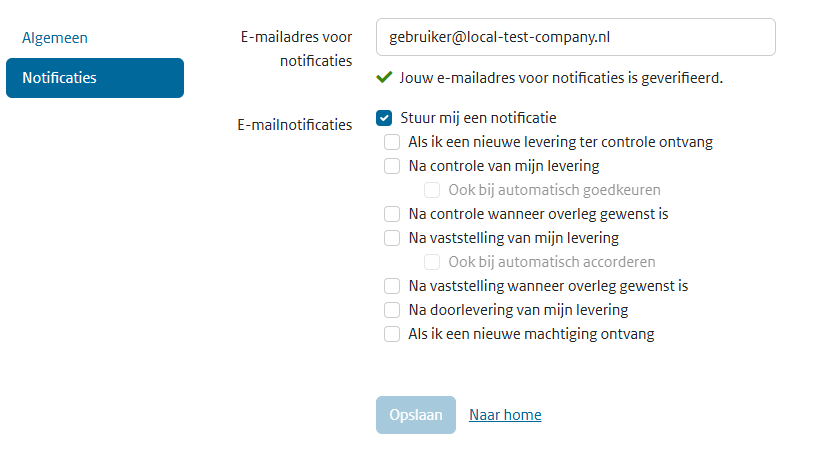This screenshot has width=828, height=455.
Task: Enable 'Na doorlevering van mijn levering' notification
Action: coord(392,310)
